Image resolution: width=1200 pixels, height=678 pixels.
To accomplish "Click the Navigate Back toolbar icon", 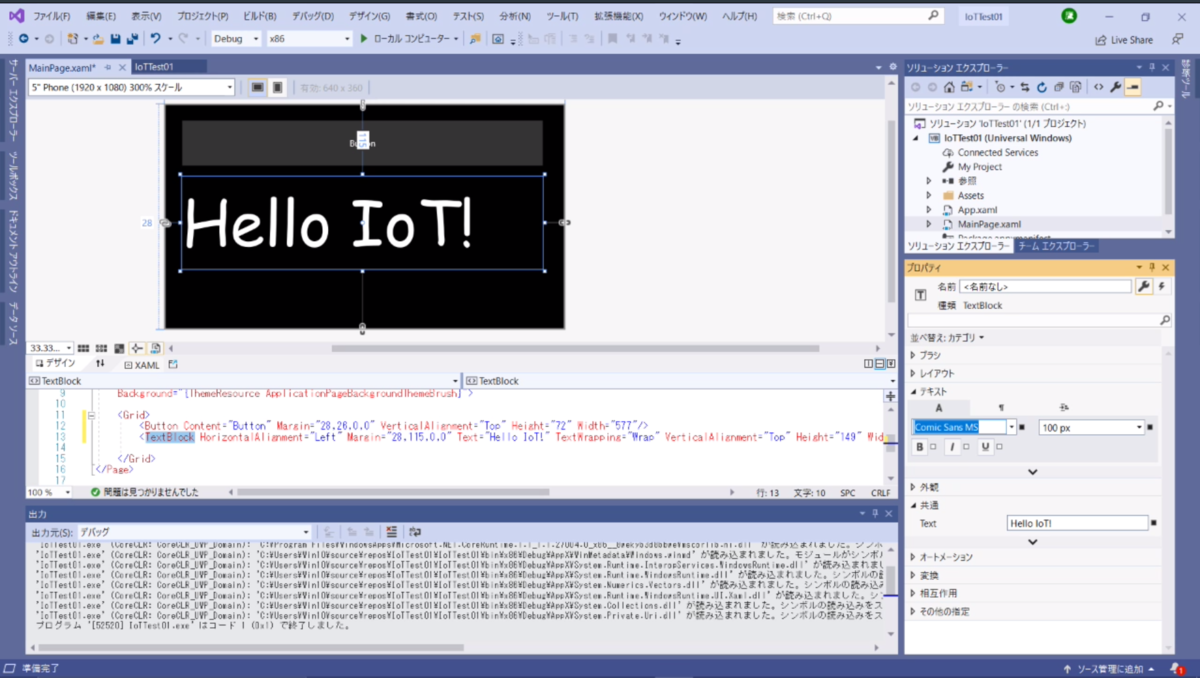I will coord(23,38).
